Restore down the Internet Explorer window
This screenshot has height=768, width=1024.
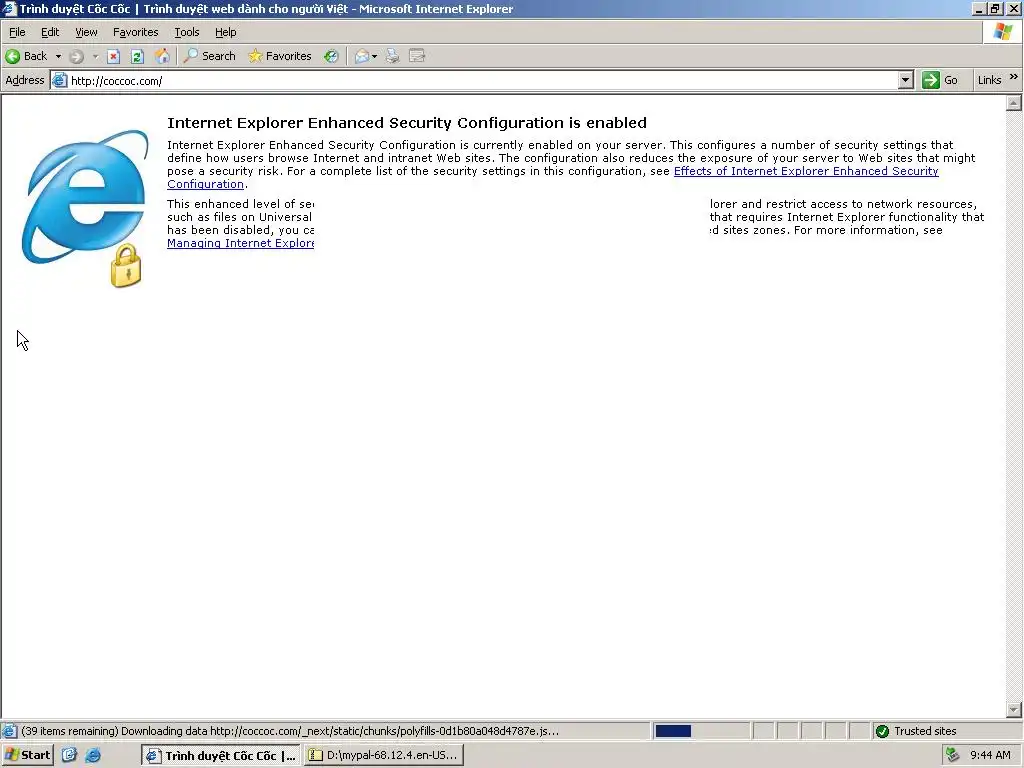click(995, 8)
